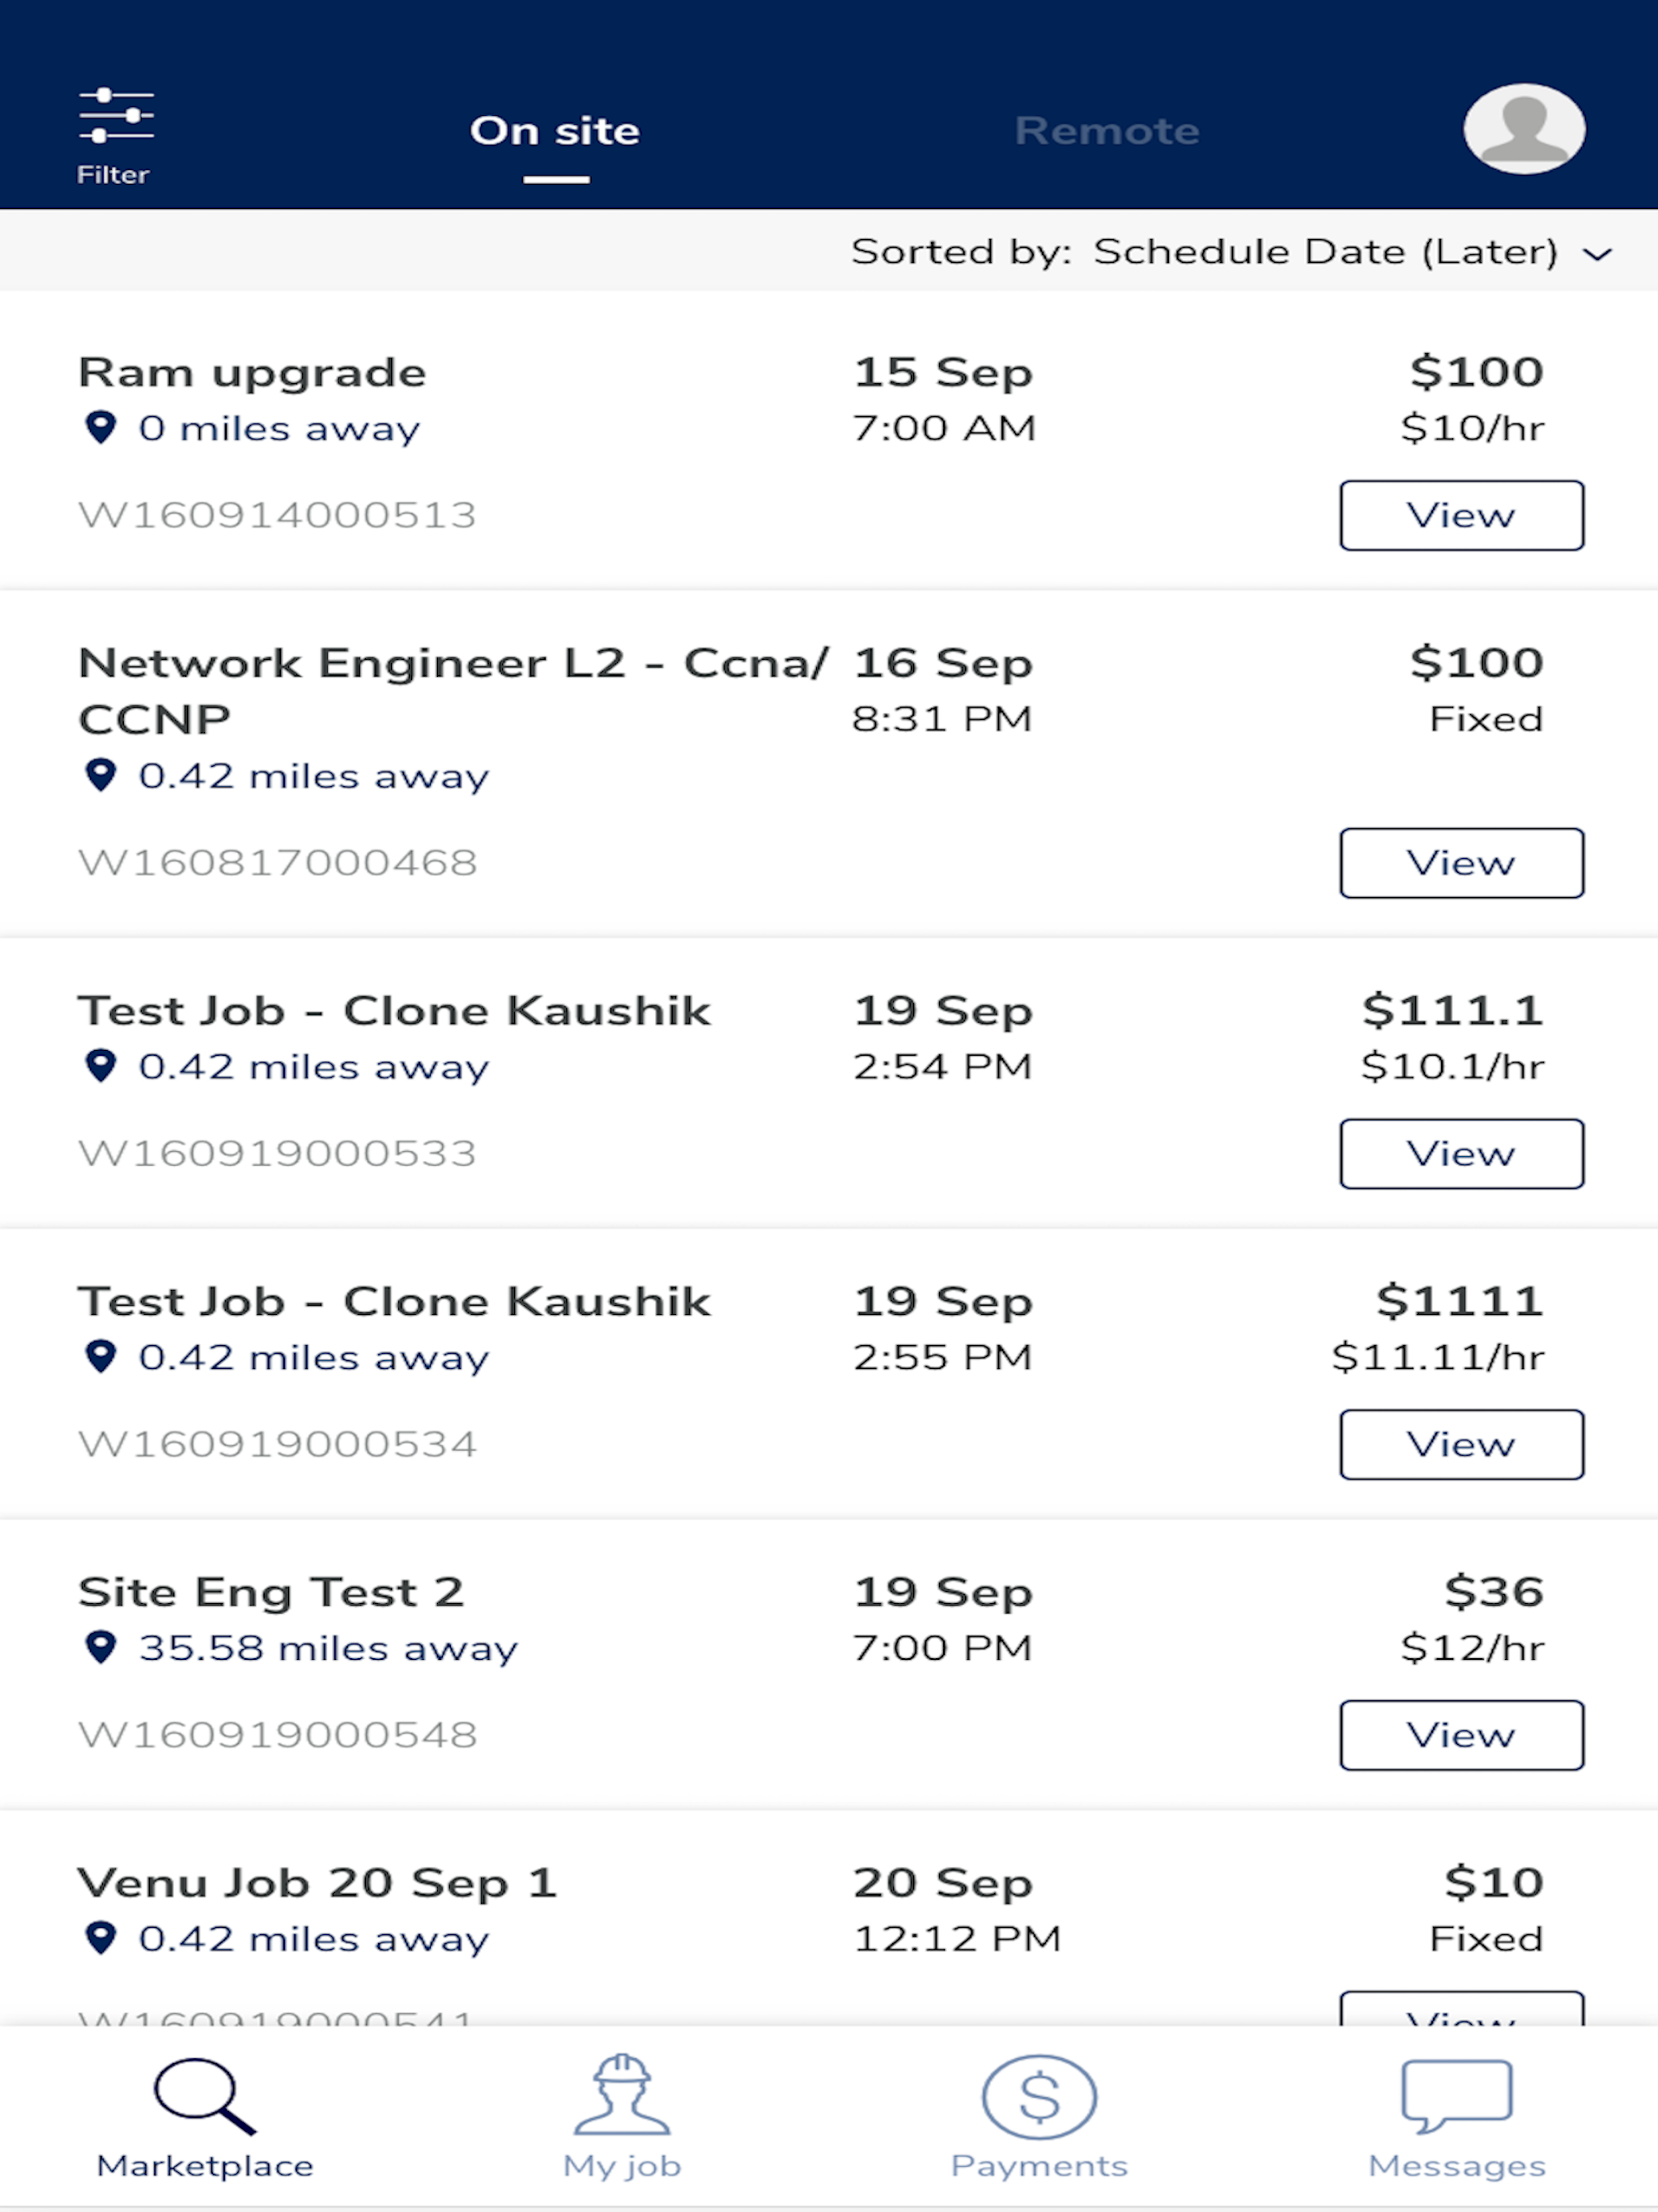View the $1111 Test Job Clone Kaushik
The image size is (1658, 2212).
(x=1462, y=1444)
